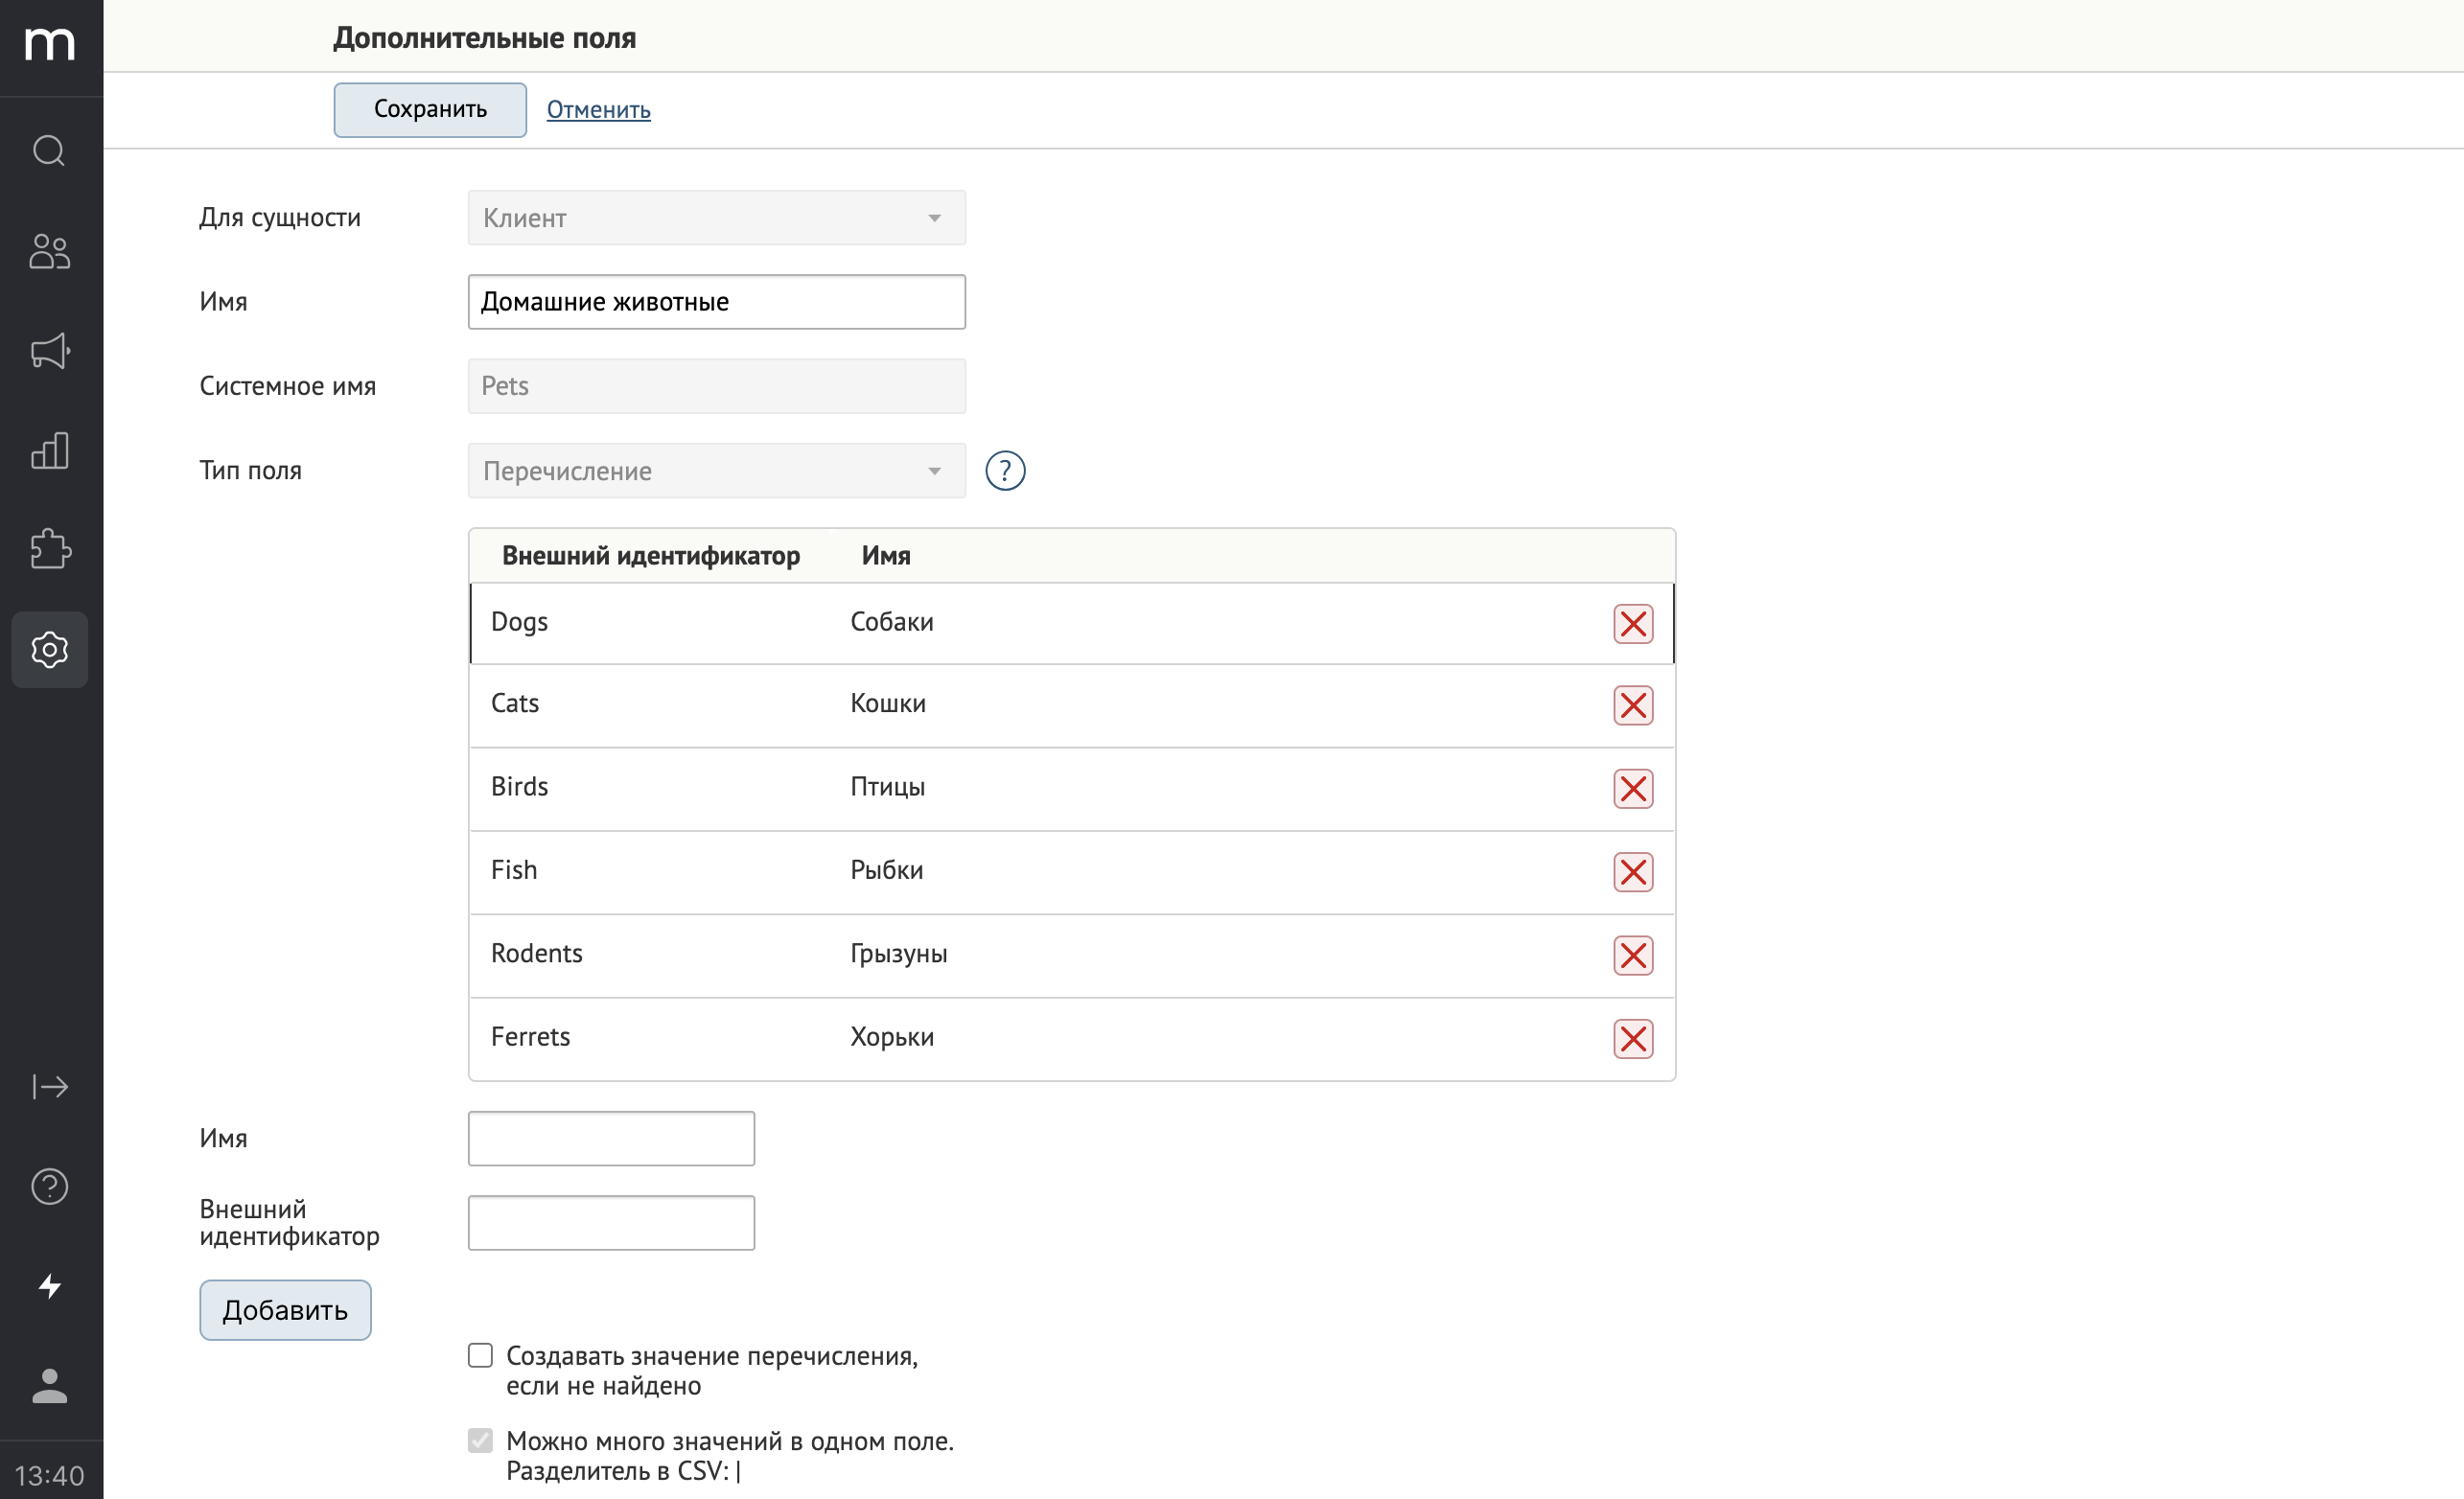Select the 'Ferrets' identifier cell
Screen dimensions: 2464x1499
(x=530, y=1037)
